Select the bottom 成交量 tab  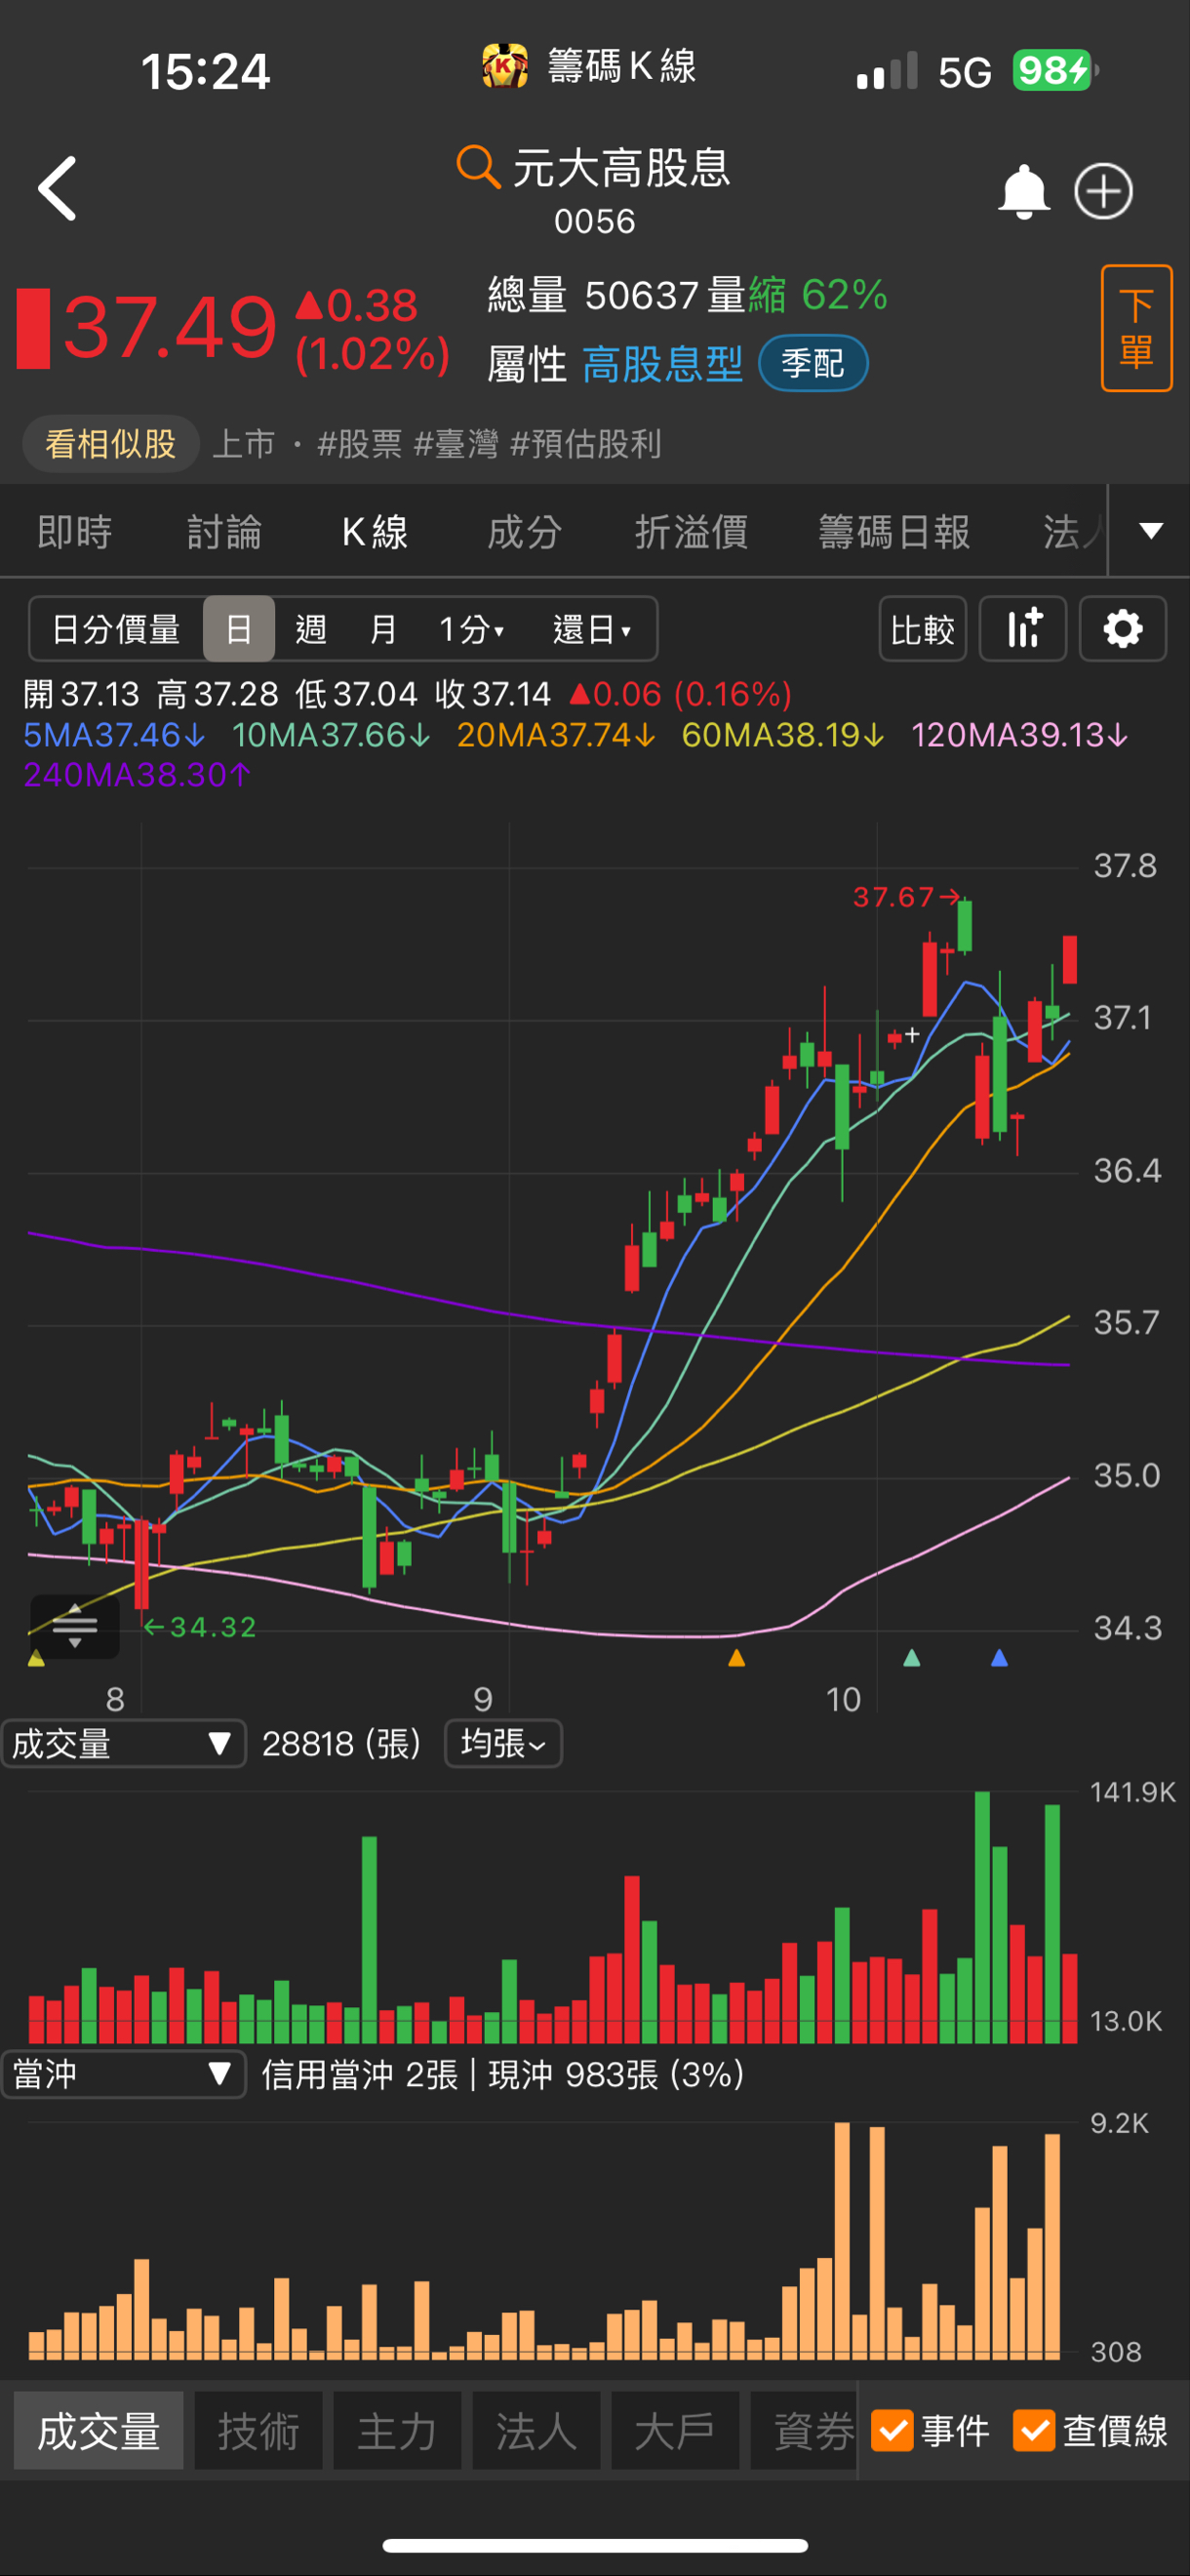click(99, 2431)
